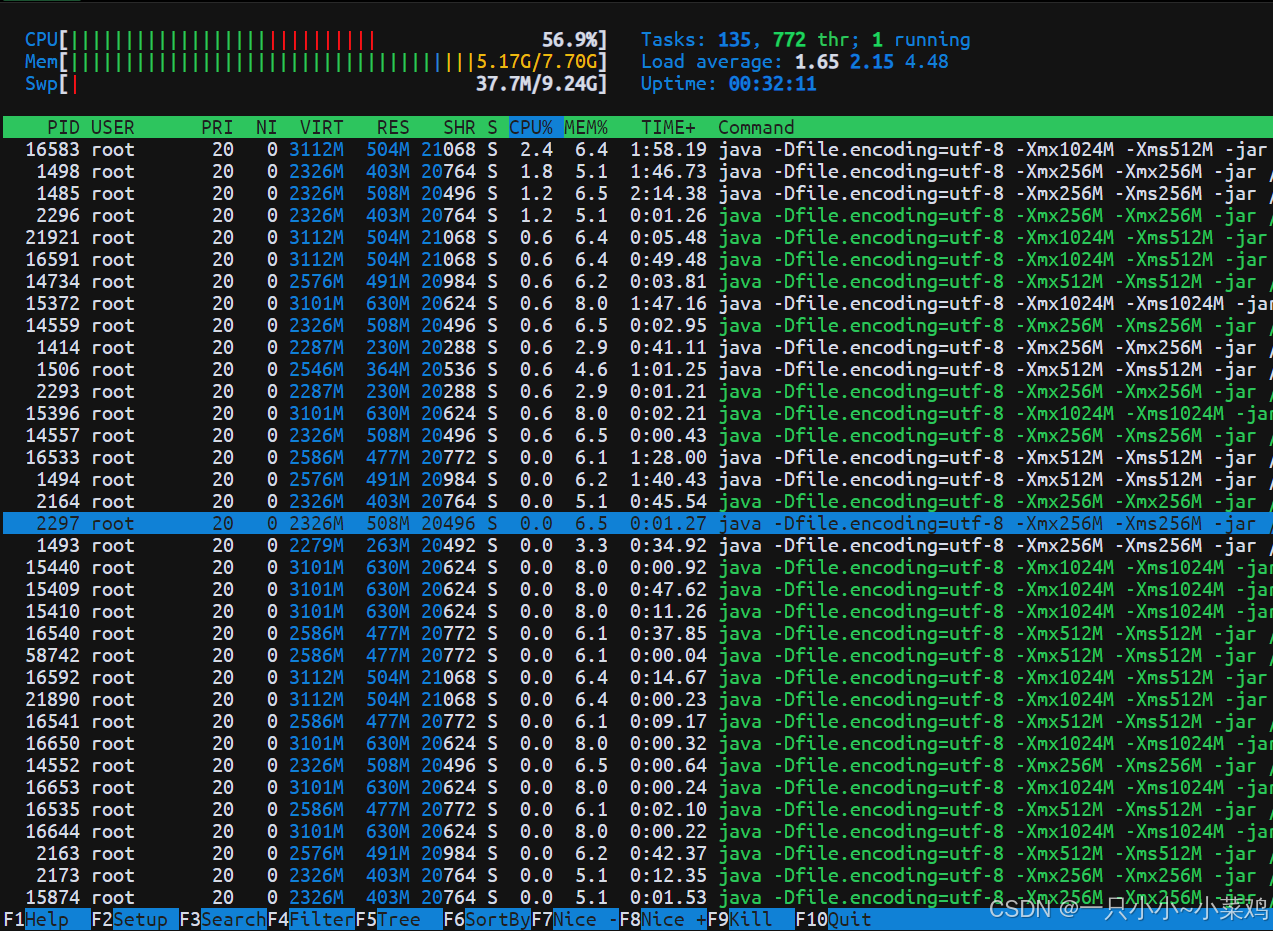This screenshot has height=931, width=1273.
Task: Select process row with PID 21921
Action: [x=636, y=238]
